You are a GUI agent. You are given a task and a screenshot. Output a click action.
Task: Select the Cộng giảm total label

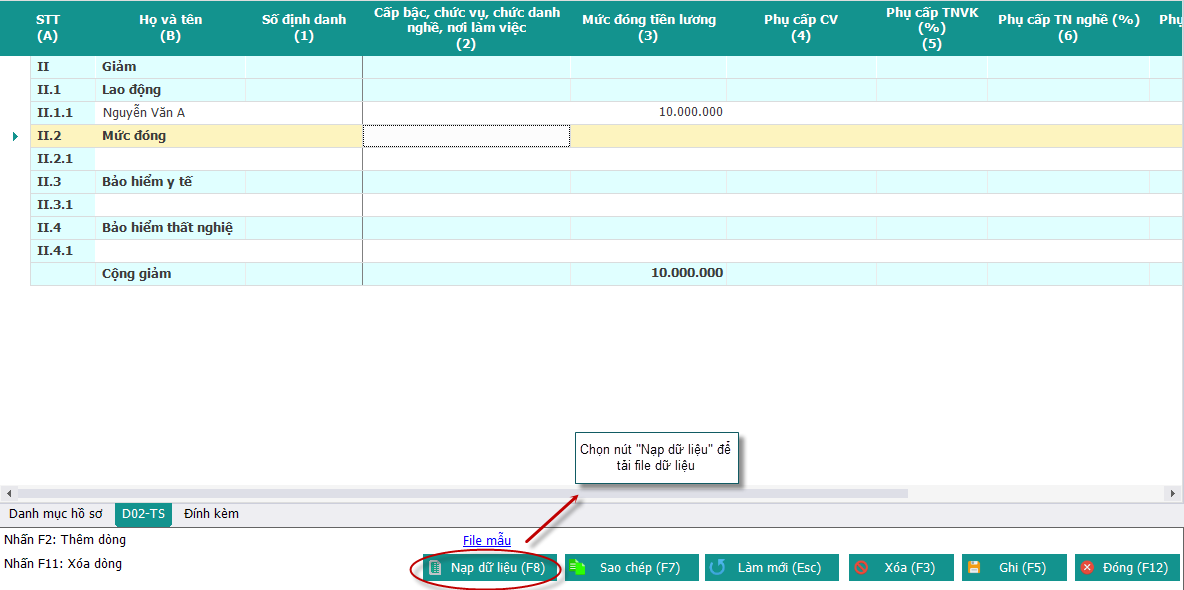pyautogui.click(x=137, y=273)
